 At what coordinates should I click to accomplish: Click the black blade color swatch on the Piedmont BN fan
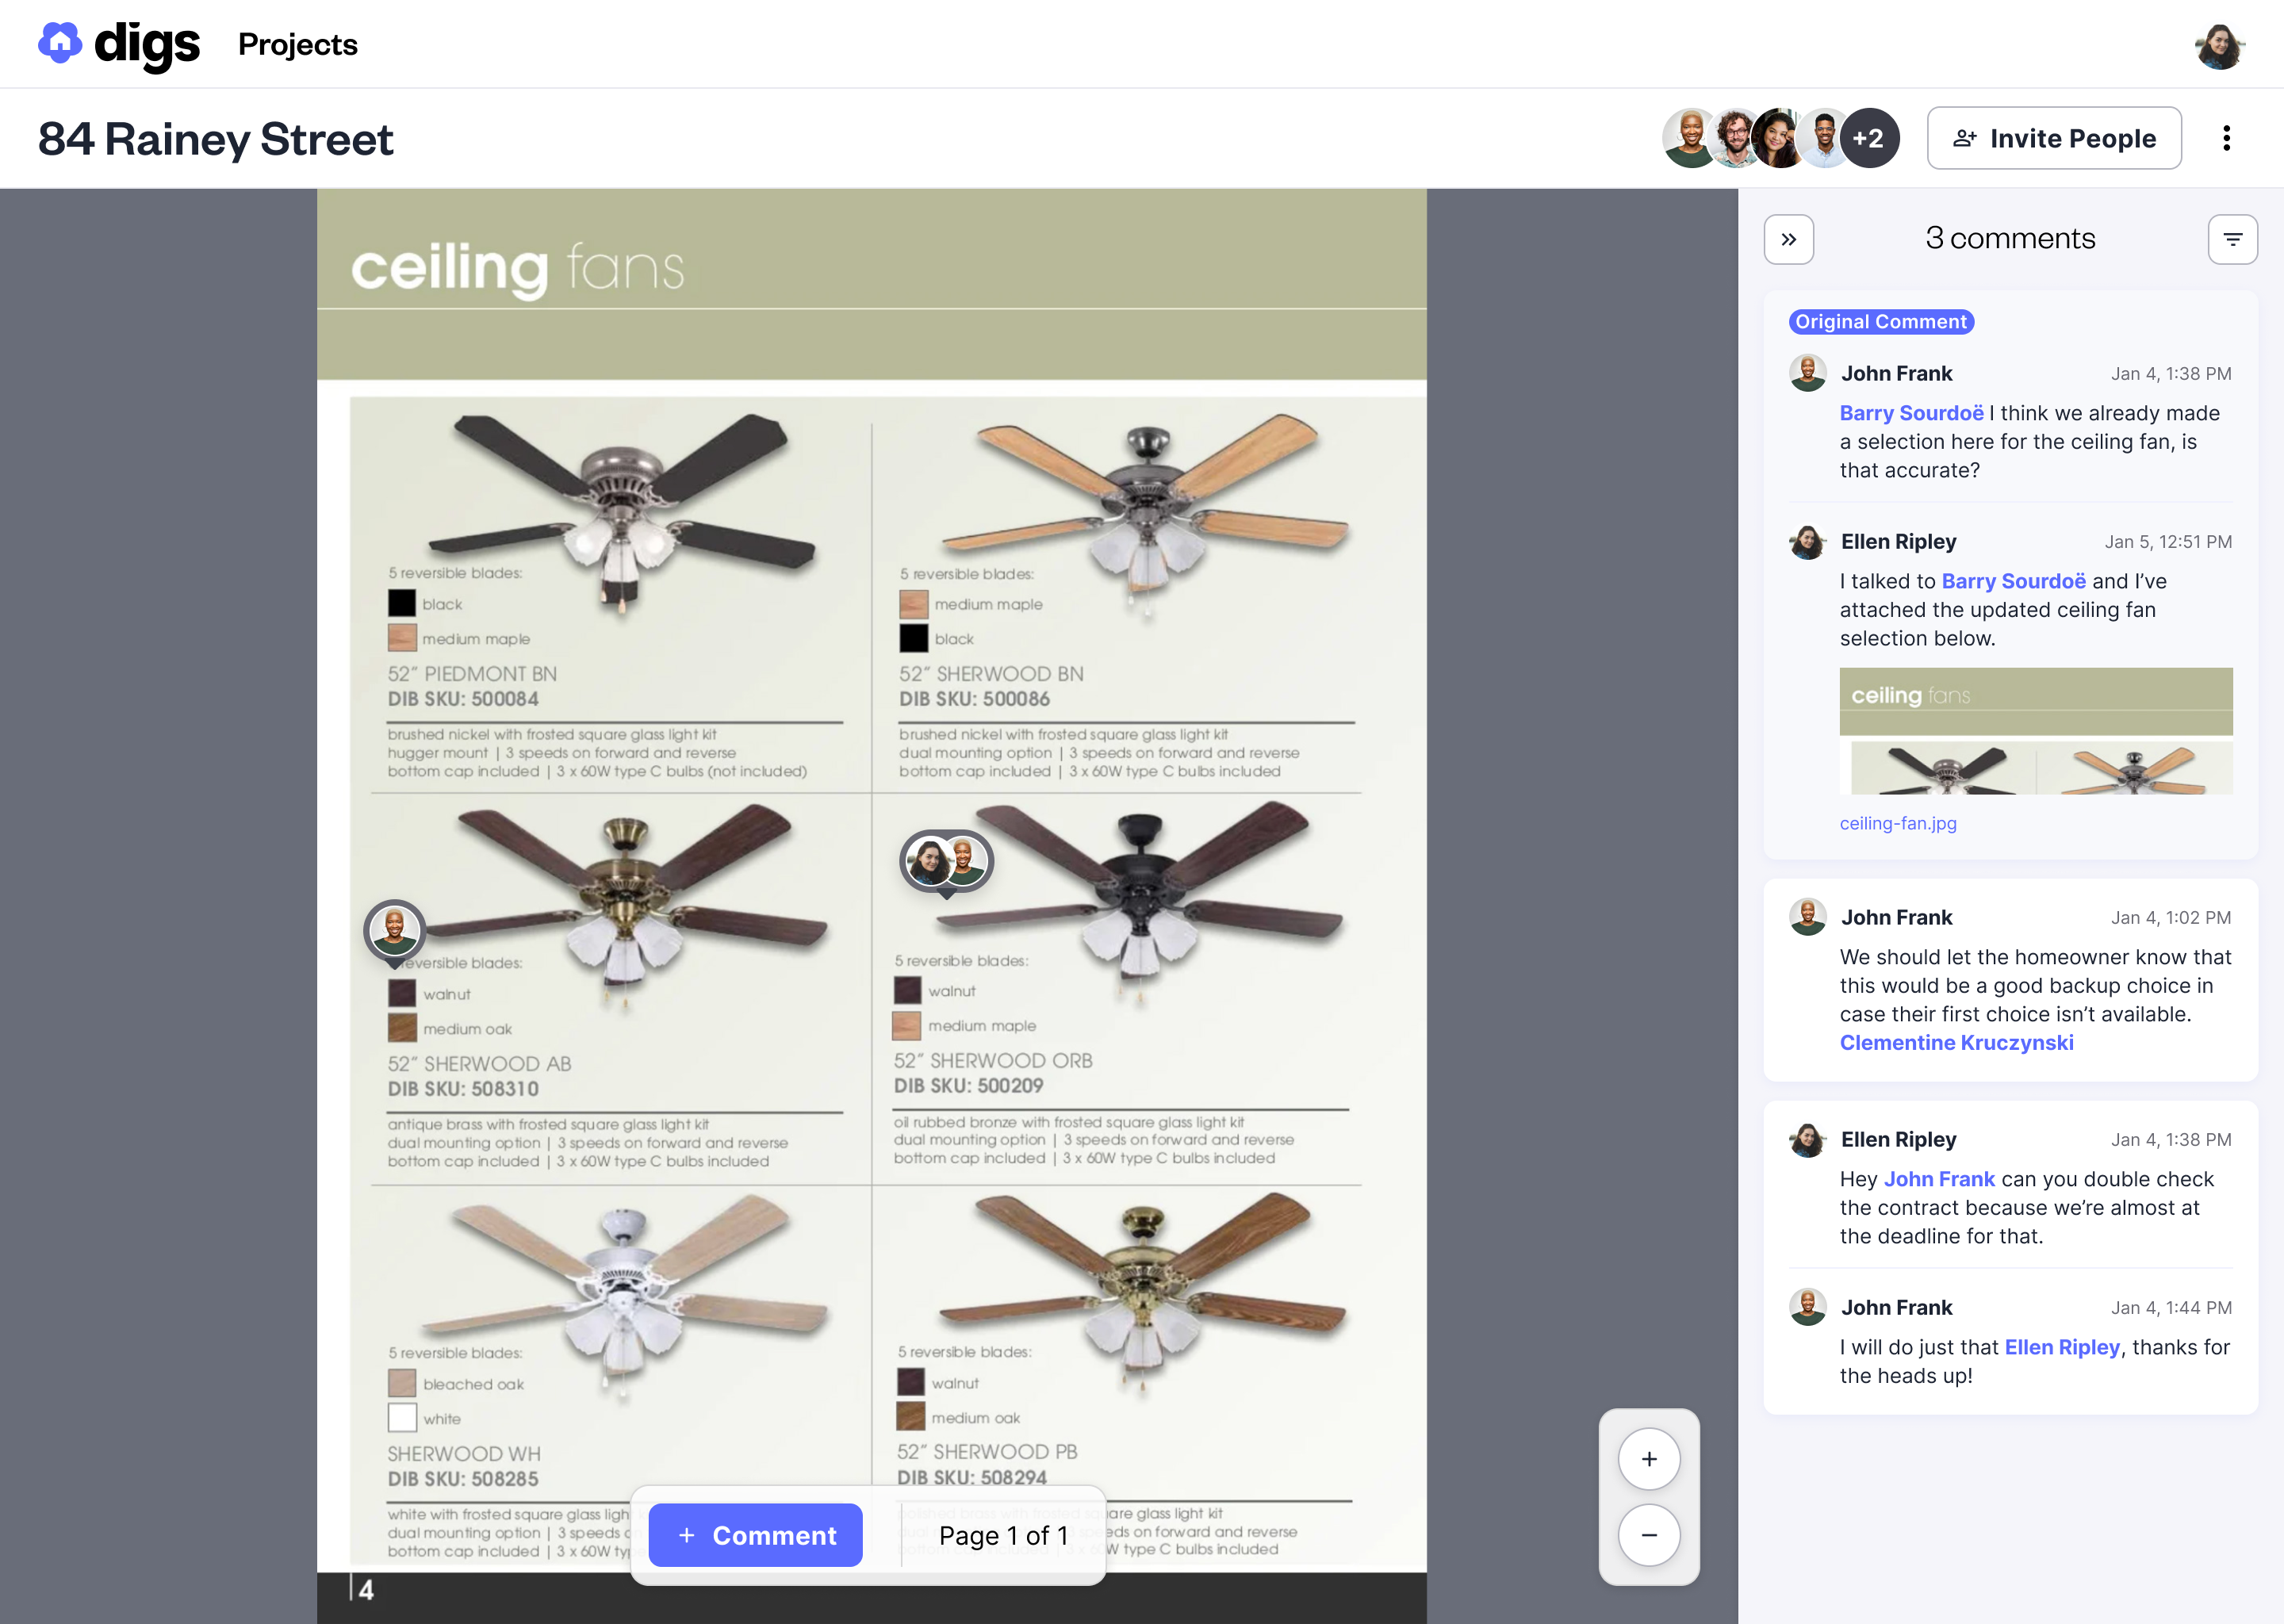click(401, 603)
